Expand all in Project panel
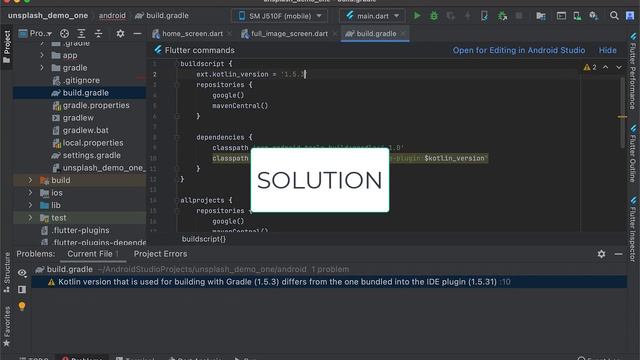This screenshot has width=640, height=360. pyautogui.click(x=81, y=33)
